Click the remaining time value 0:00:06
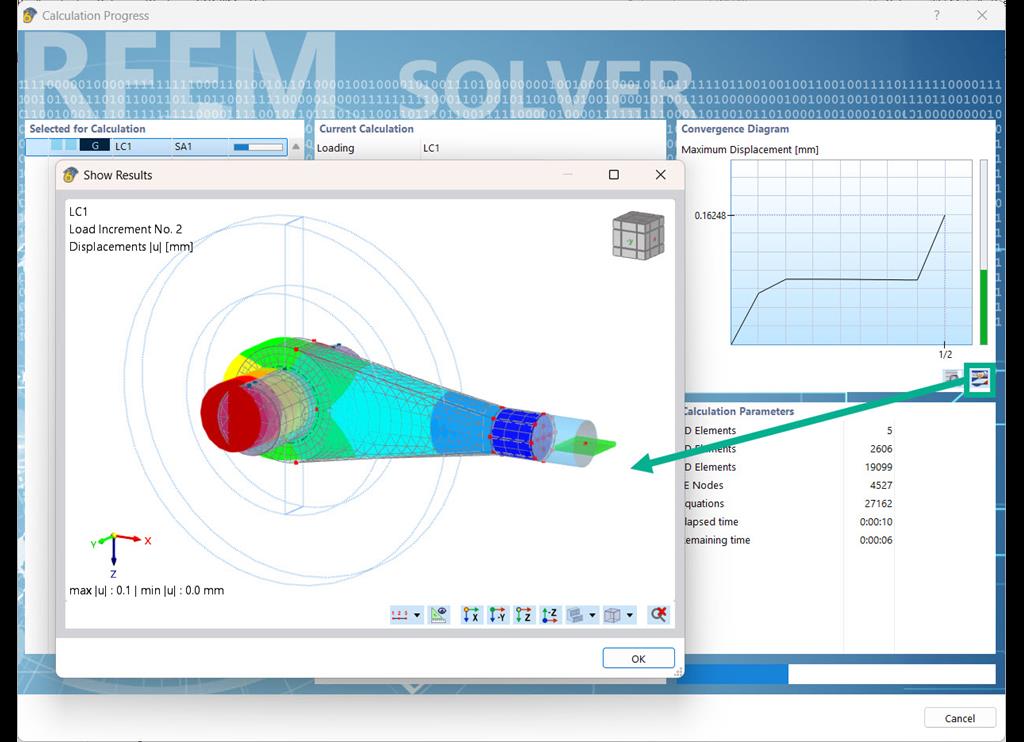This screenshot has height=742, width=1024. pyautogui.click(x=876, y=540)
